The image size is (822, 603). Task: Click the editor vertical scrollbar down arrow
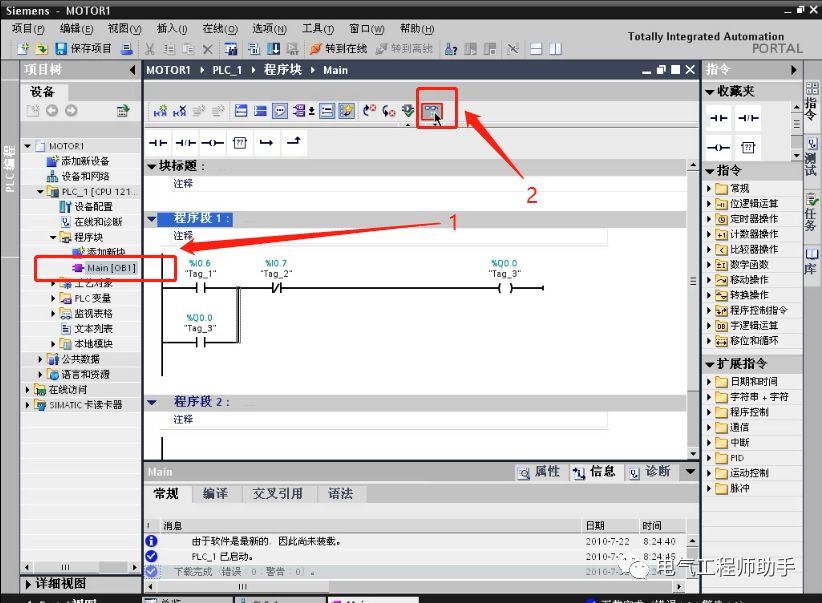pos(693,454)
